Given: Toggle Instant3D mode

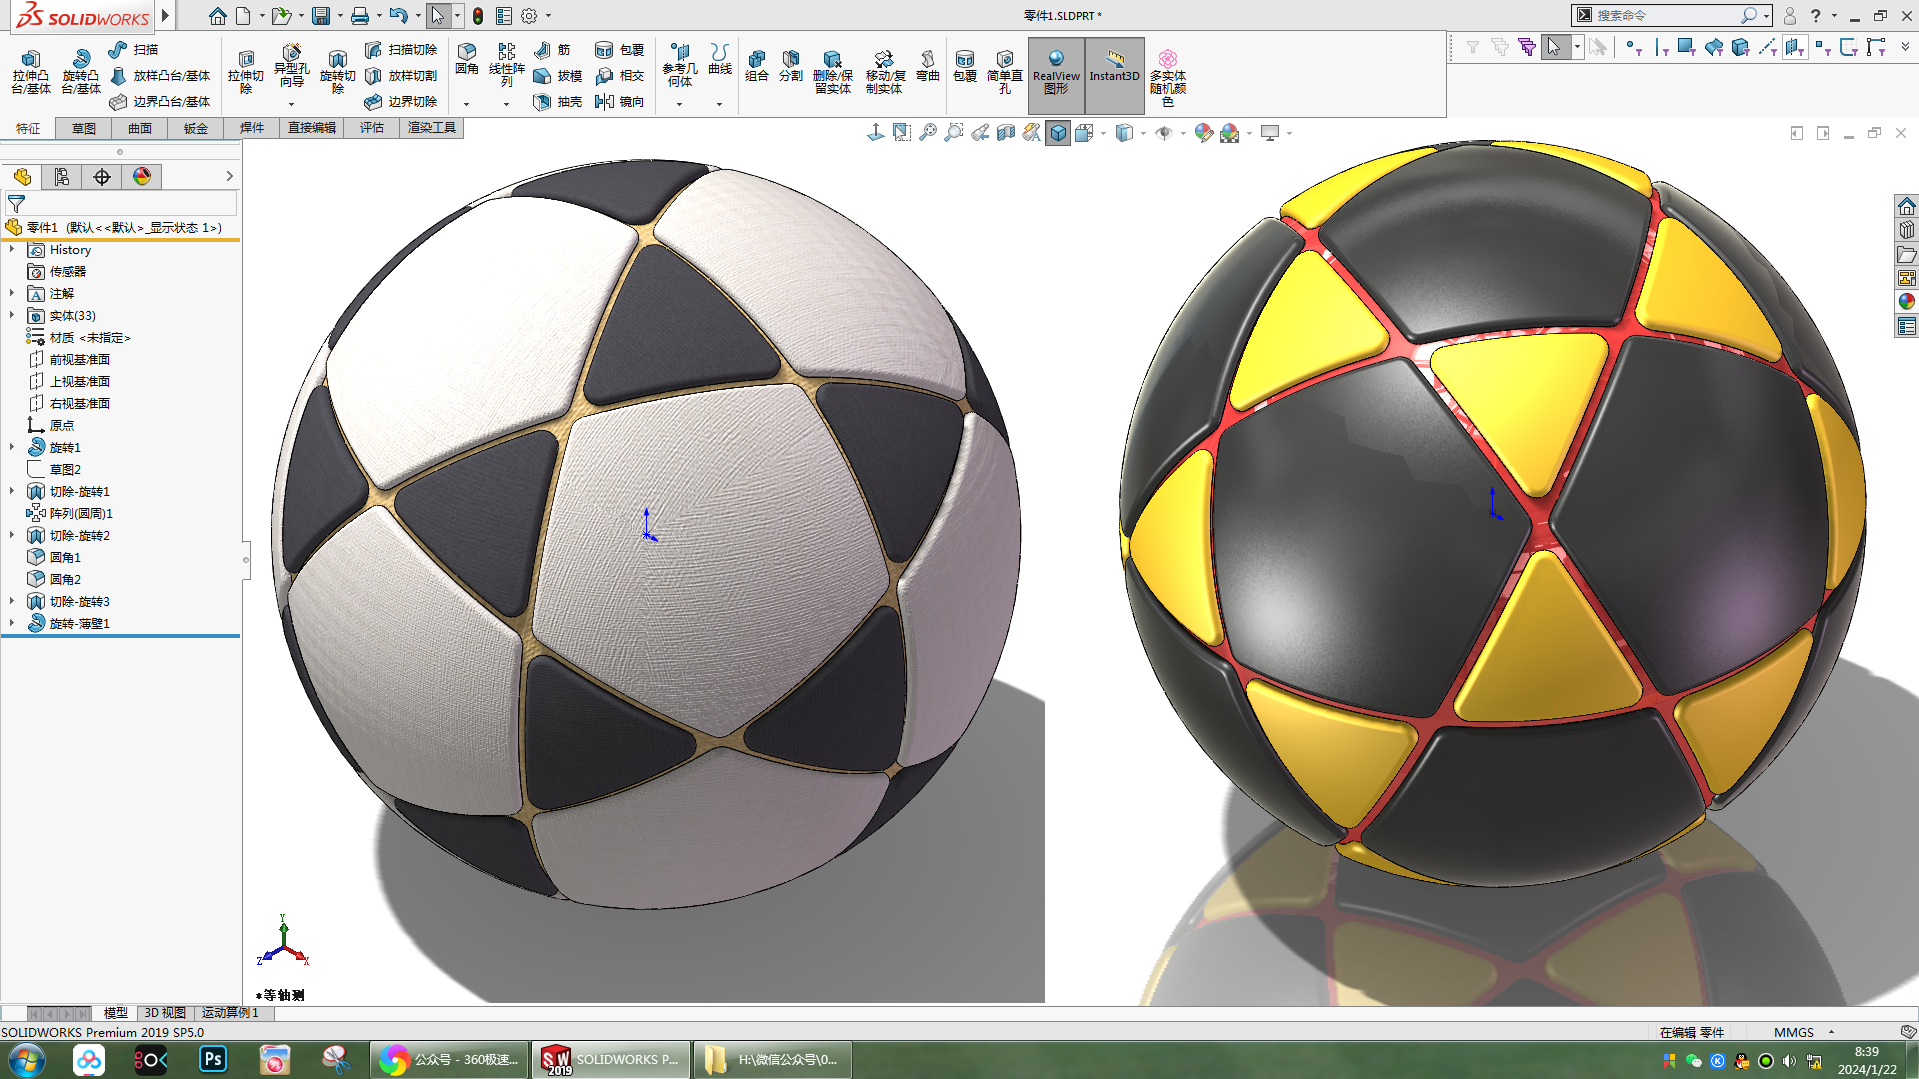Looking at the screenshot, I should coord(1114,76).
